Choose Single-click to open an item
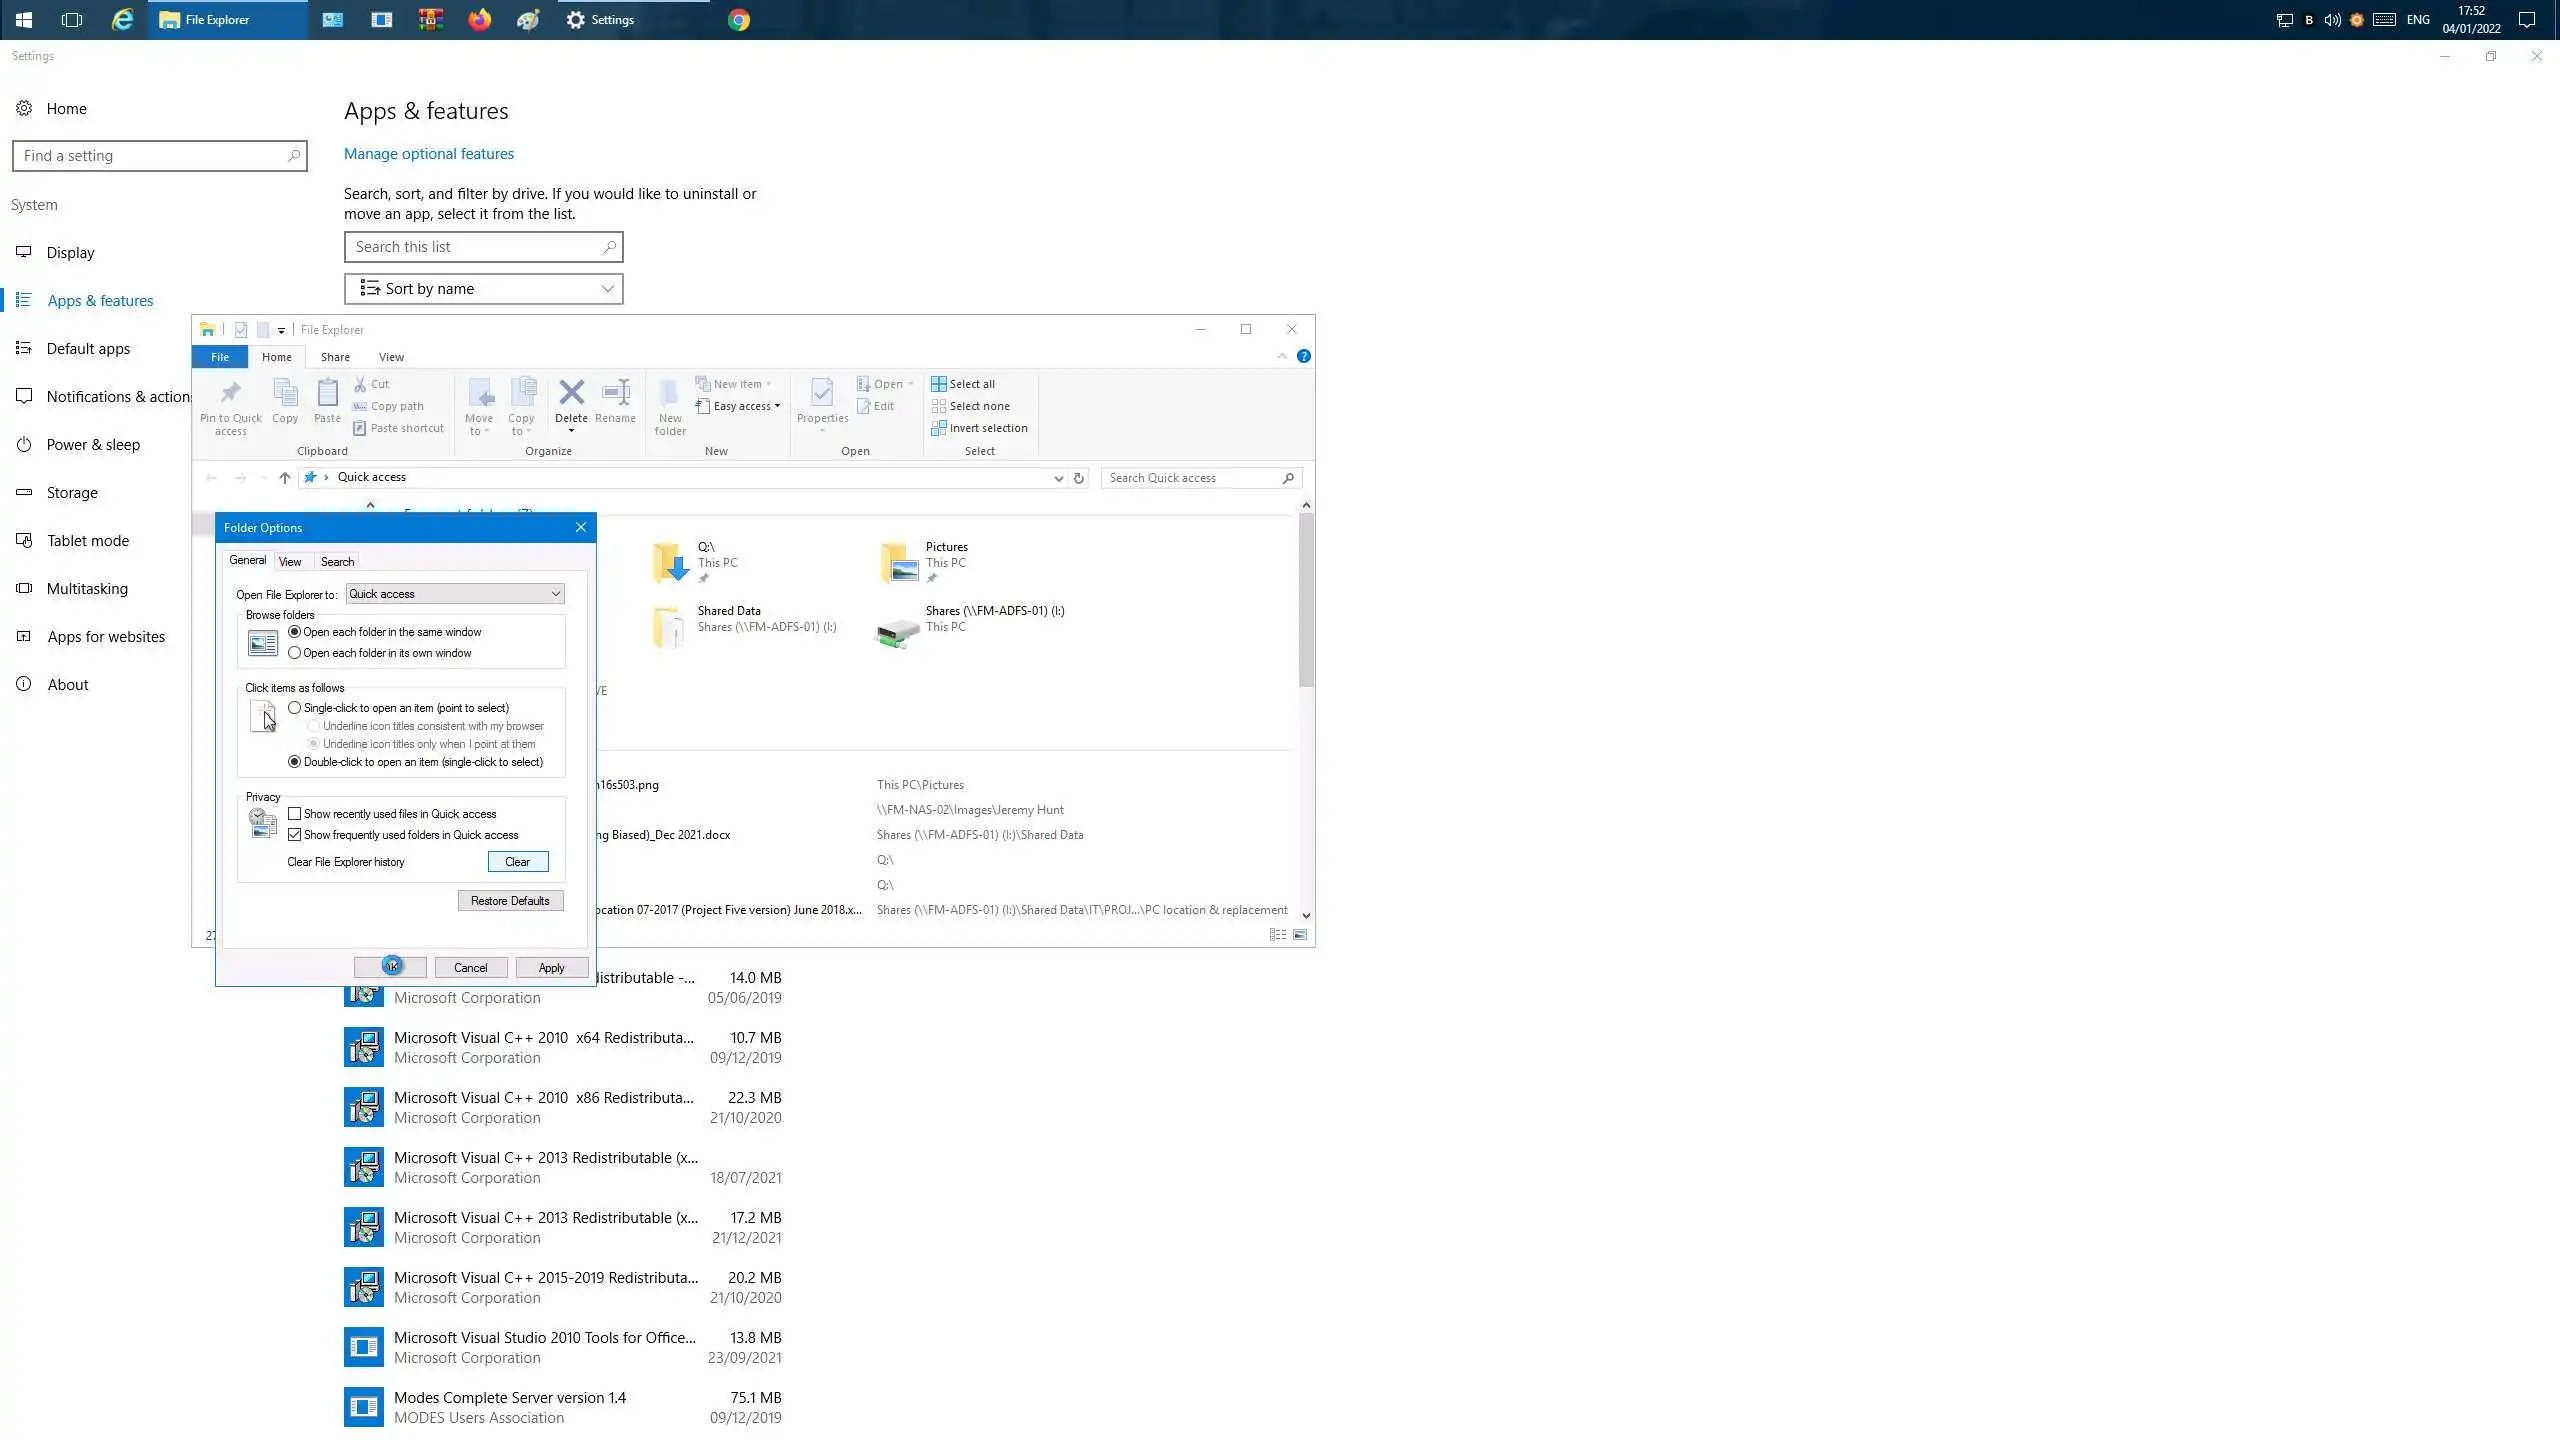 [x=294, y=708]
